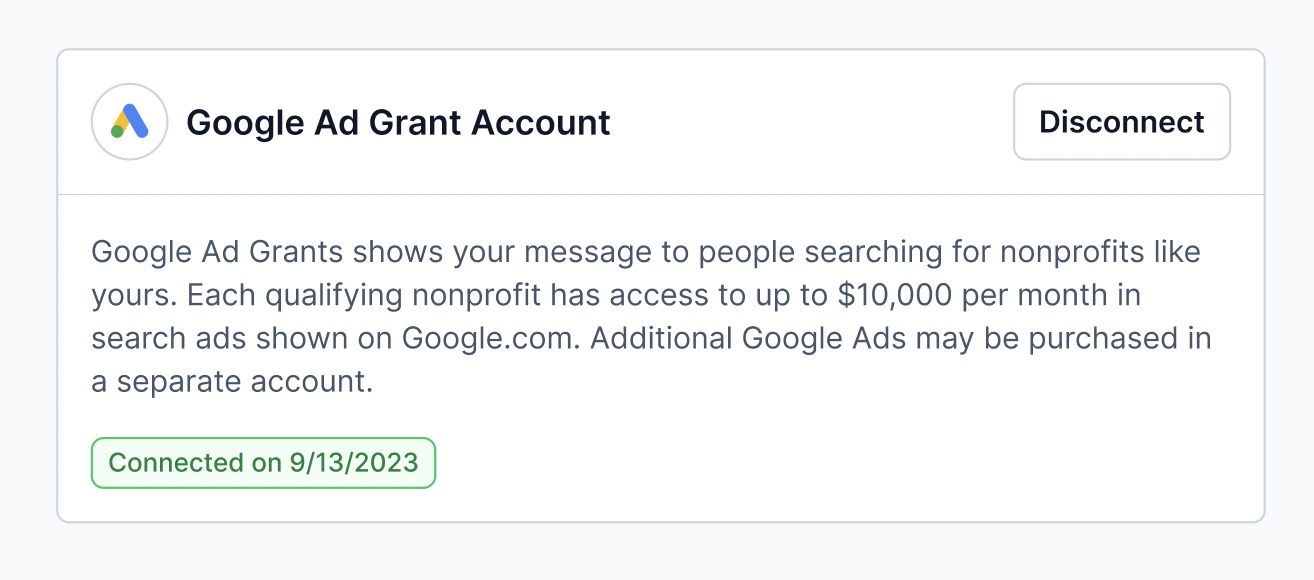Click the circular border around Ads logo
1314x580 pixels.
(129, 122)
